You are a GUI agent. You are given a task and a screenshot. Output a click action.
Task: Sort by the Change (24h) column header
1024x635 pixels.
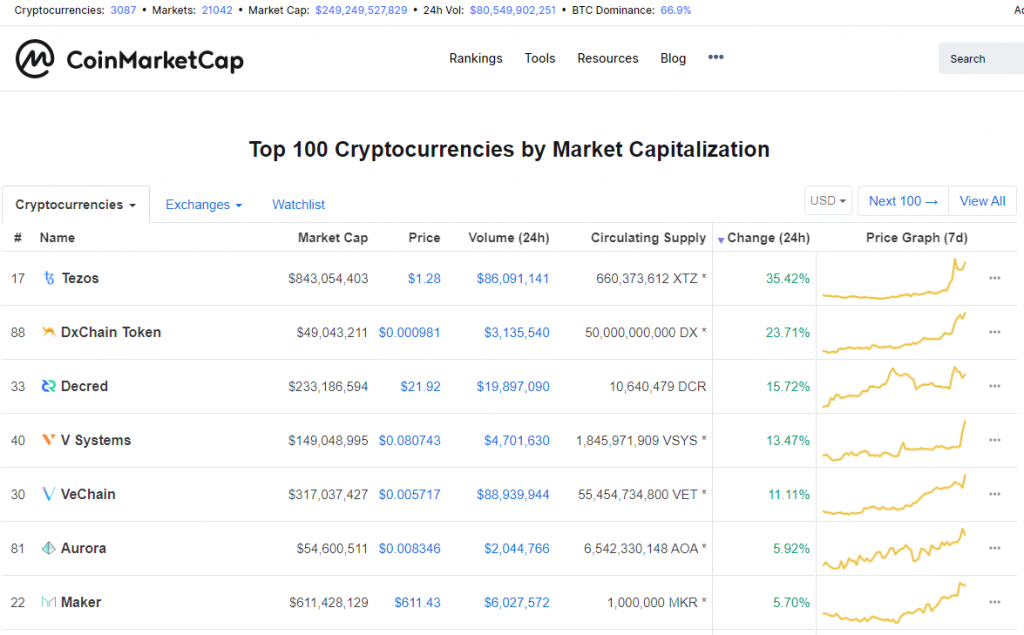pos(763,238)
